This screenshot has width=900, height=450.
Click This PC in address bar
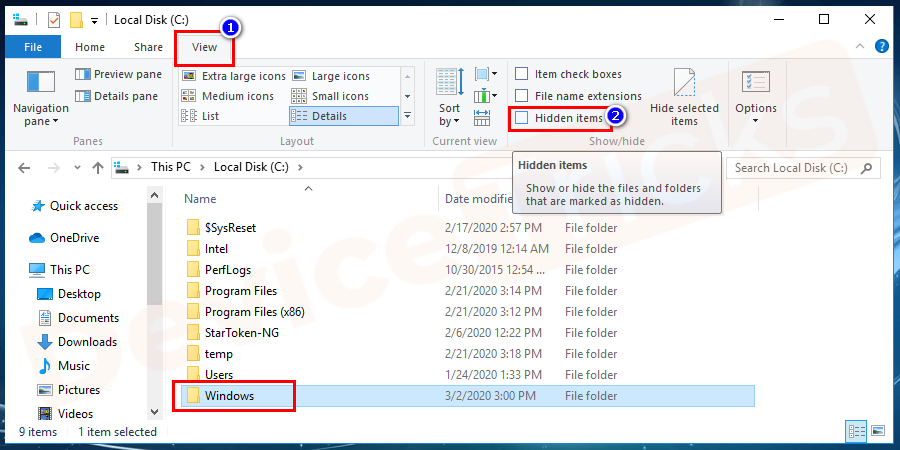pos(170,167)
